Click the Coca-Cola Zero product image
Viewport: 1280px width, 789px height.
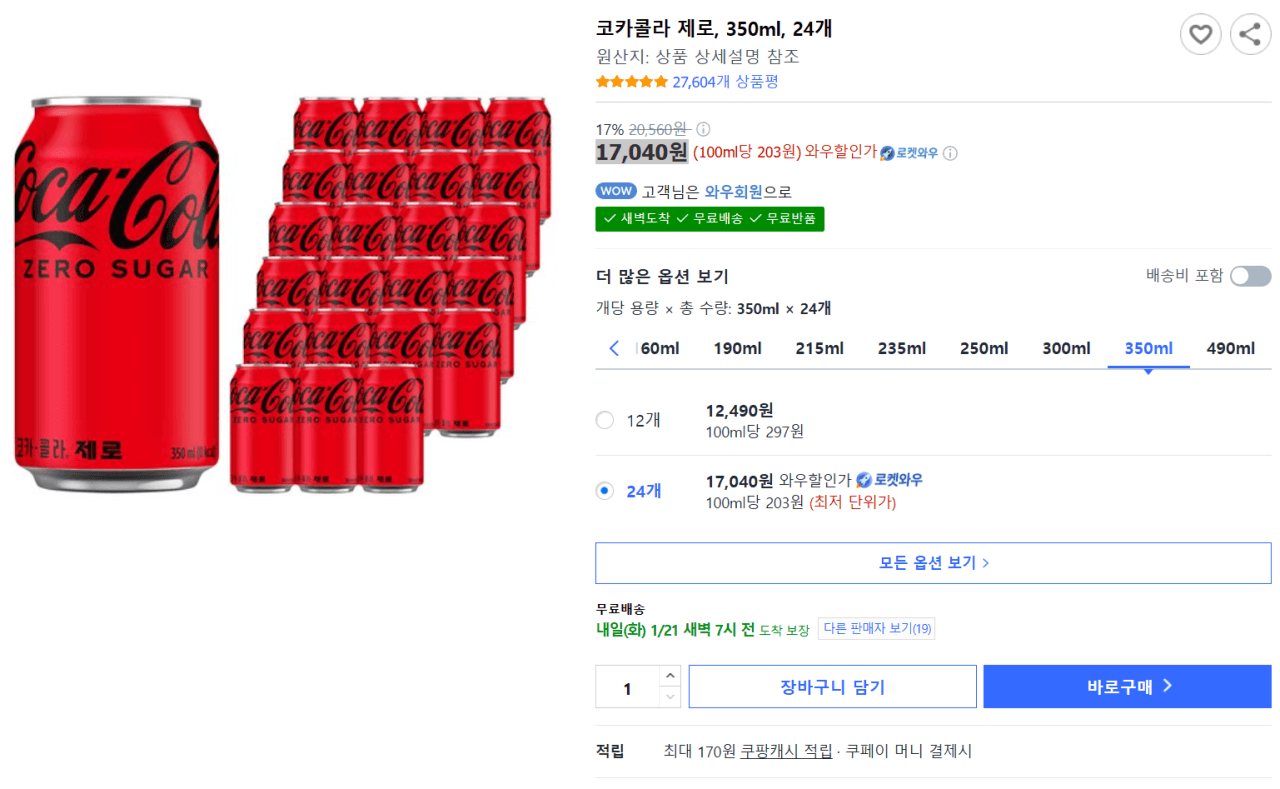[282, 294]
